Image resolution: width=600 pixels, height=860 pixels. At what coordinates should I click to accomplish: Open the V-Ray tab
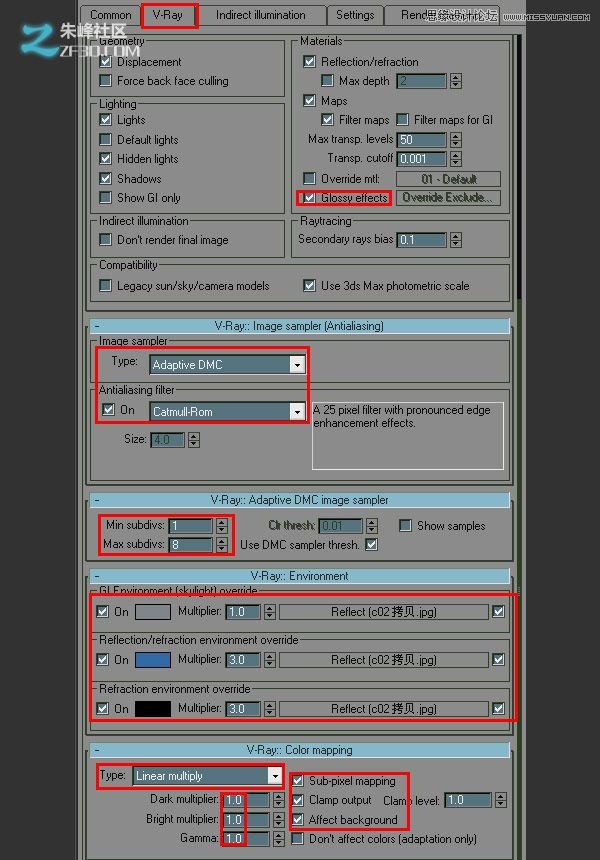click(168, 15)
